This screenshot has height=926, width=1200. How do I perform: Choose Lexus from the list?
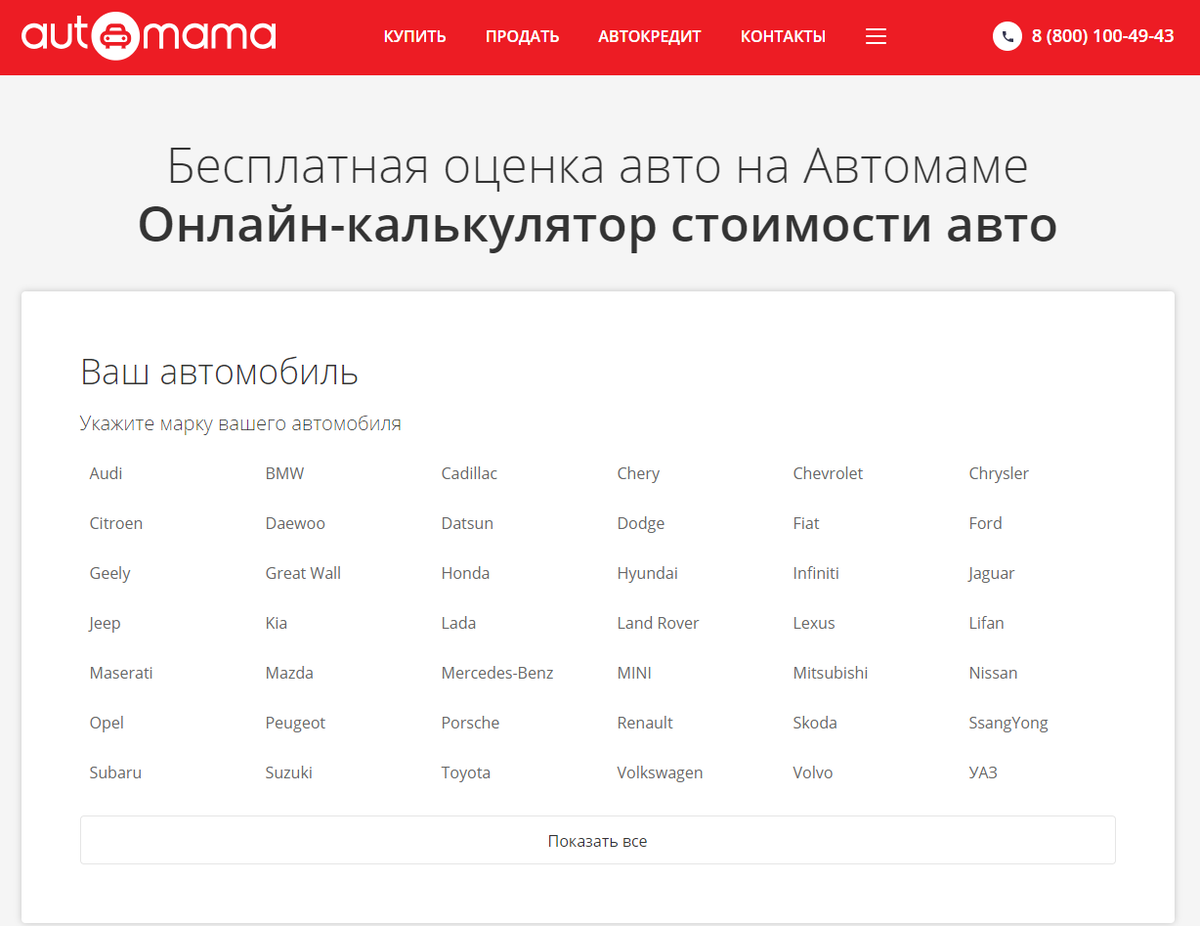pyautogui.click(x=814, y=623)
